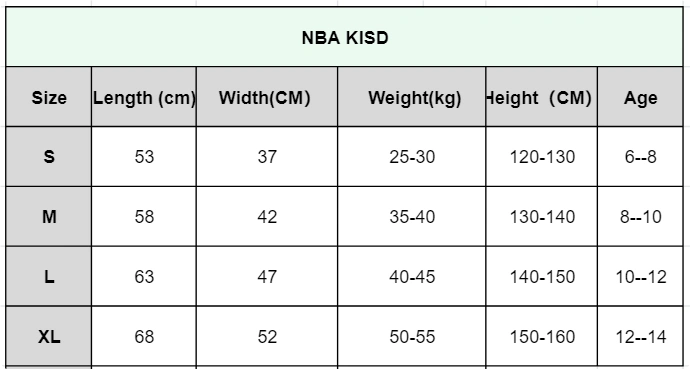Image resolution: width=690 pixels, height=369 pixels.
Task: Select the M size row label
Action: (x=49, y=216)
